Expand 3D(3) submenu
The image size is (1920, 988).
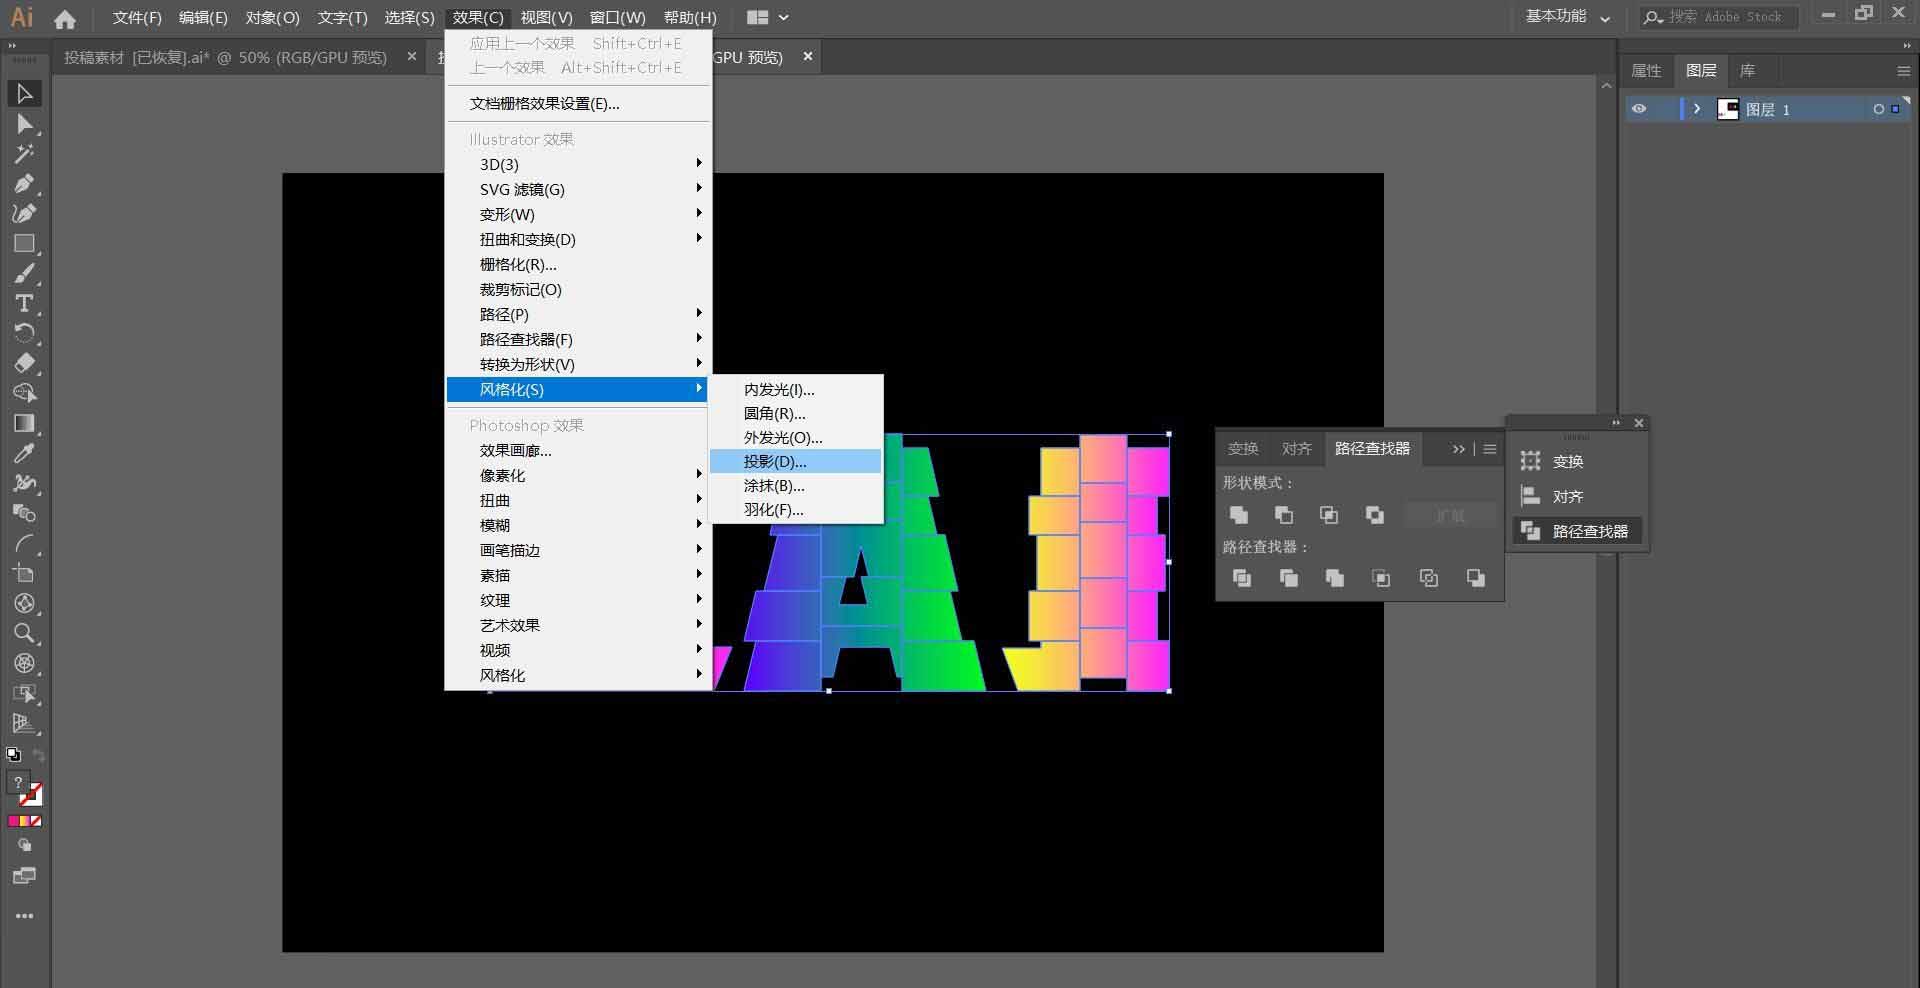(577, 164)
